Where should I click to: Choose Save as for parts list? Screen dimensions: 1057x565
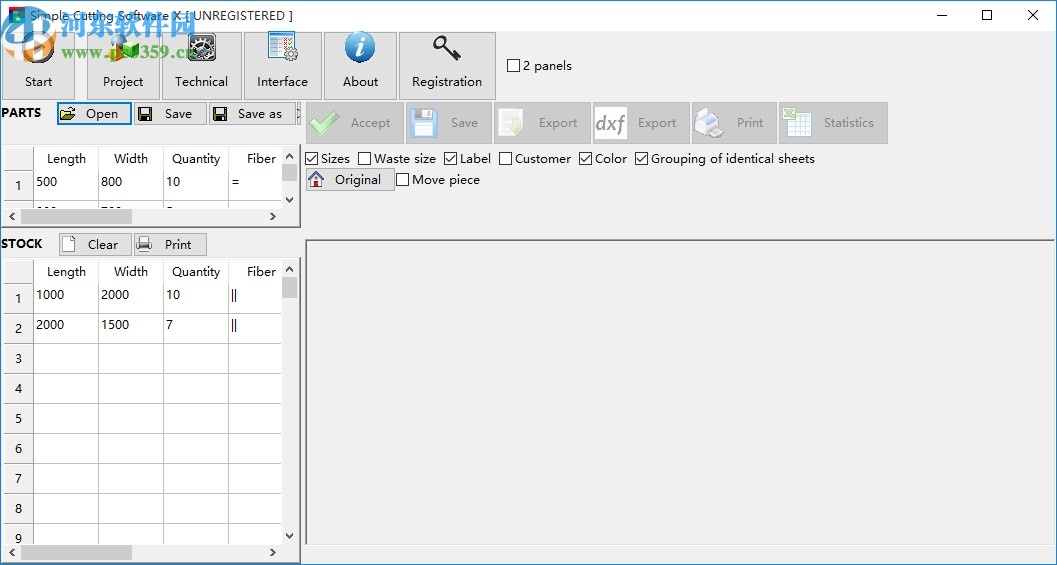point(252,114)
